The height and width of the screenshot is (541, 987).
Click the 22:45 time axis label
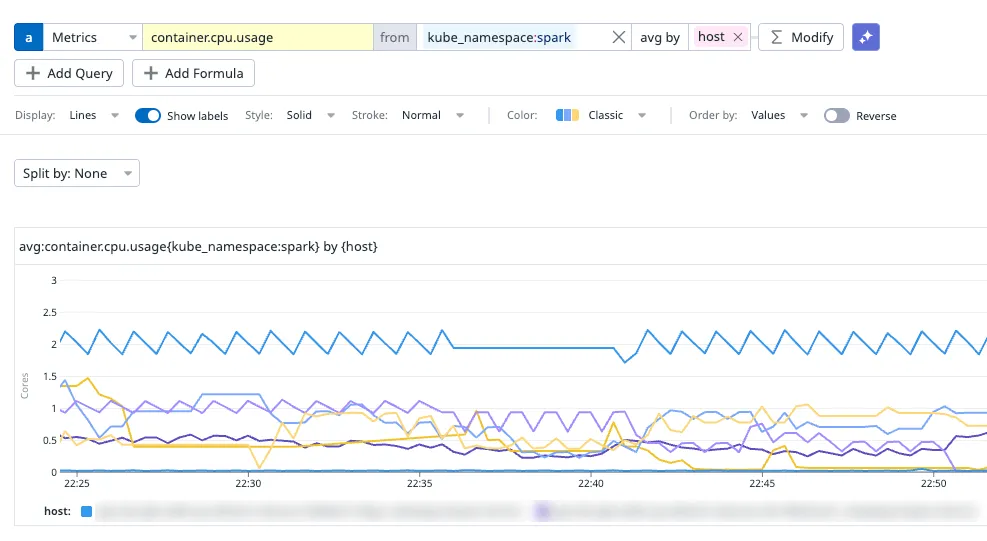[x=762, y=484]
